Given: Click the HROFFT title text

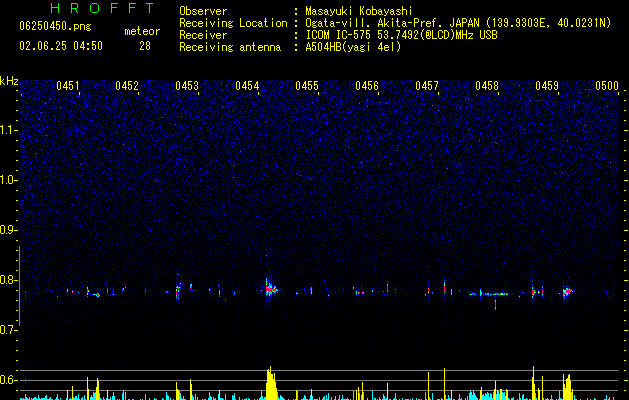Looking at the screenshot, I should [x=102, y=8].
